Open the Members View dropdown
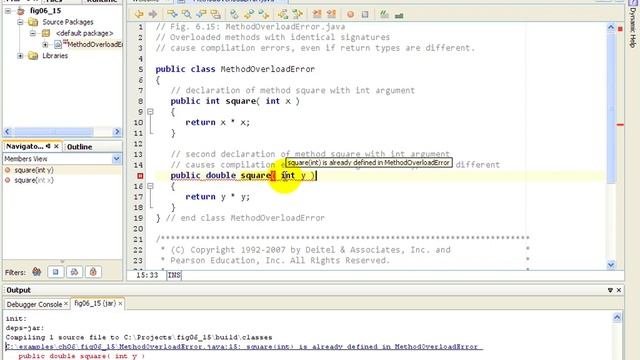Viewport: 640px width, 360px height. point(116,159)
